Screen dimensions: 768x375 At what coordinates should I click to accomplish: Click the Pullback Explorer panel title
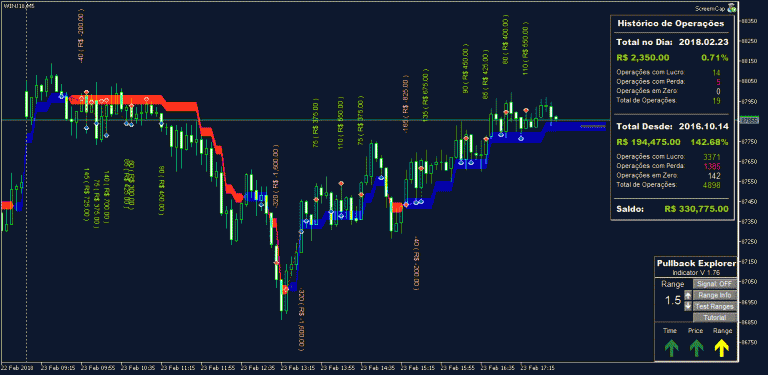click(x=696, y=263)
